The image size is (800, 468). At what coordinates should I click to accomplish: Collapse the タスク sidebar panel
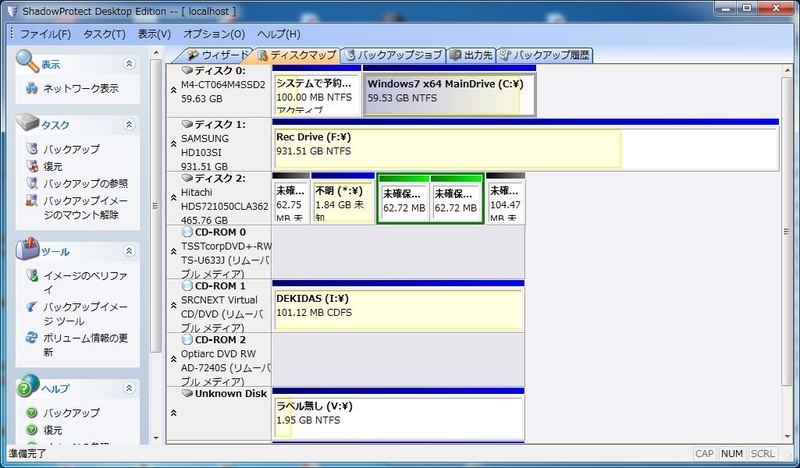129,124
